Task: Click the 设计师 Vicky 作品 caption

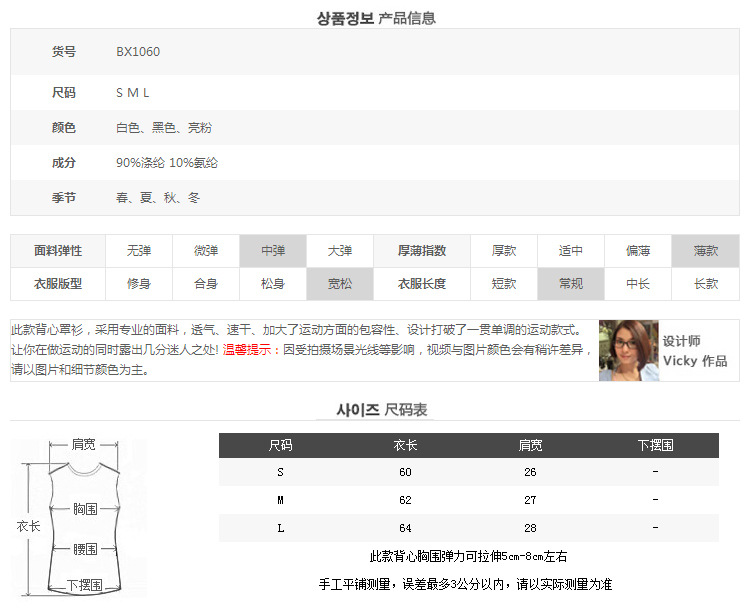Action: (695, 351)
